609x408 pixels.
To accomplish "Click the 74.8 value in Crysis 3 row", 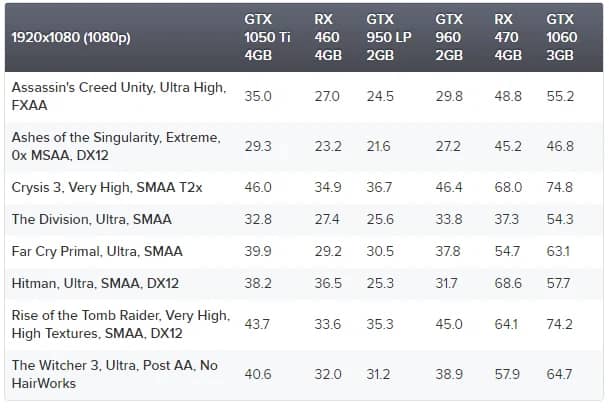I will (x=560, y=187).
